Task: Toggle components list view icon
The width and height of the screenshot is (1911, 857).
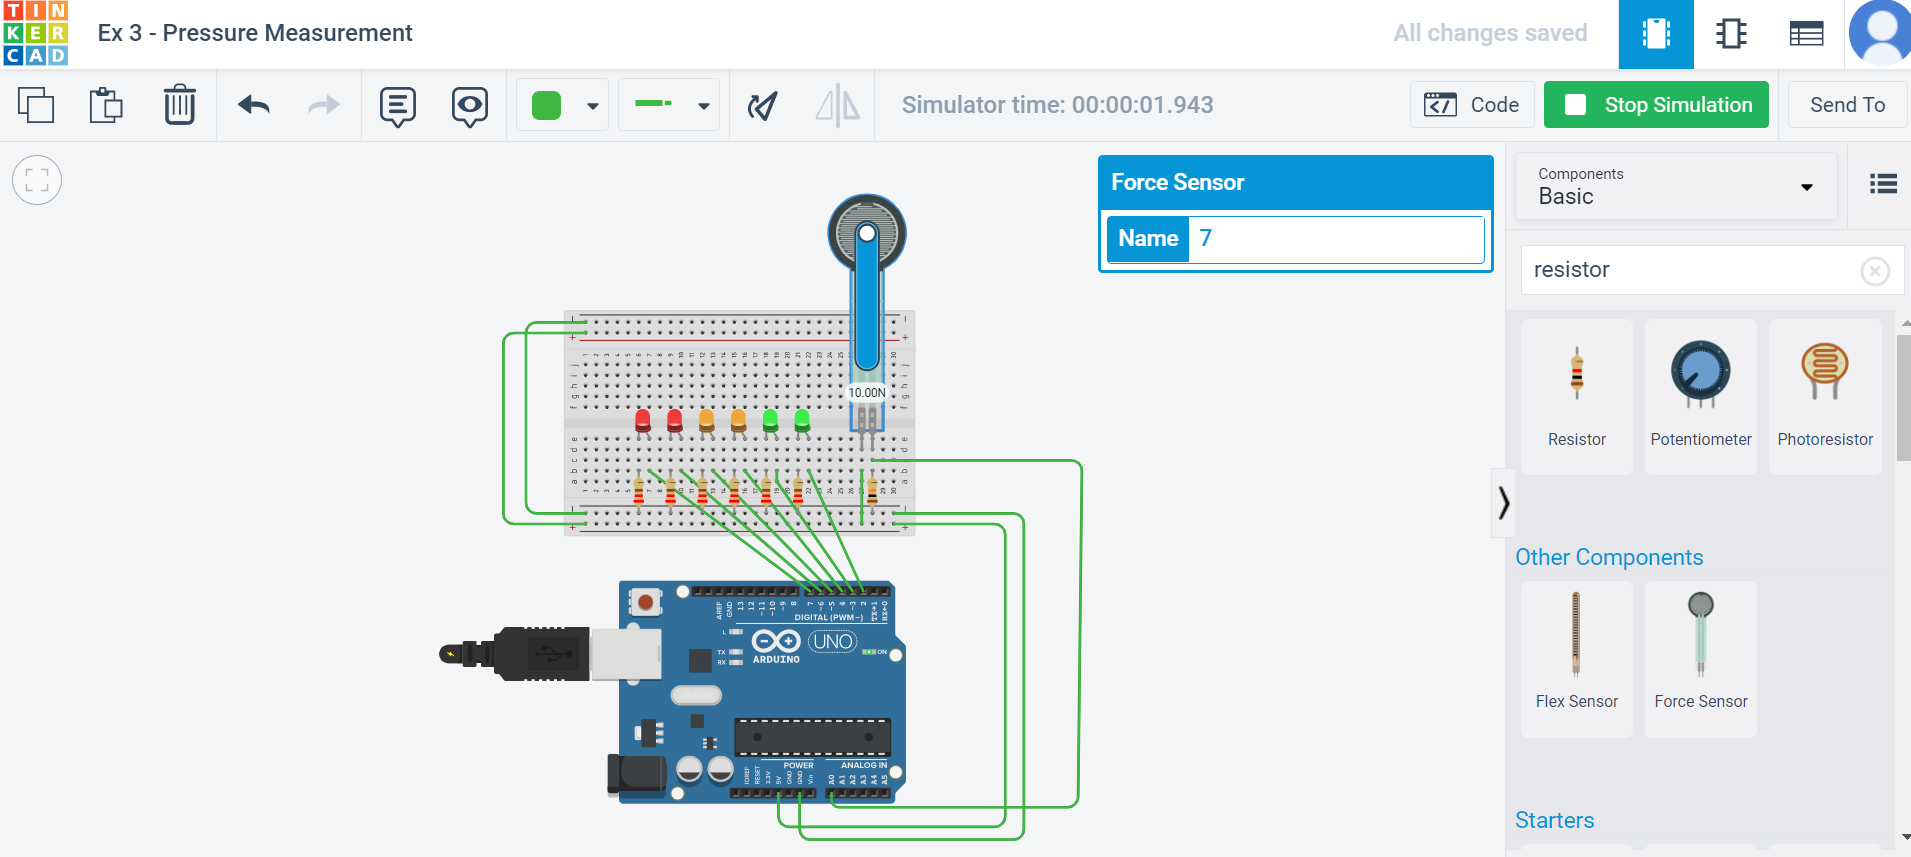Action: click(x=1883, y=184)
